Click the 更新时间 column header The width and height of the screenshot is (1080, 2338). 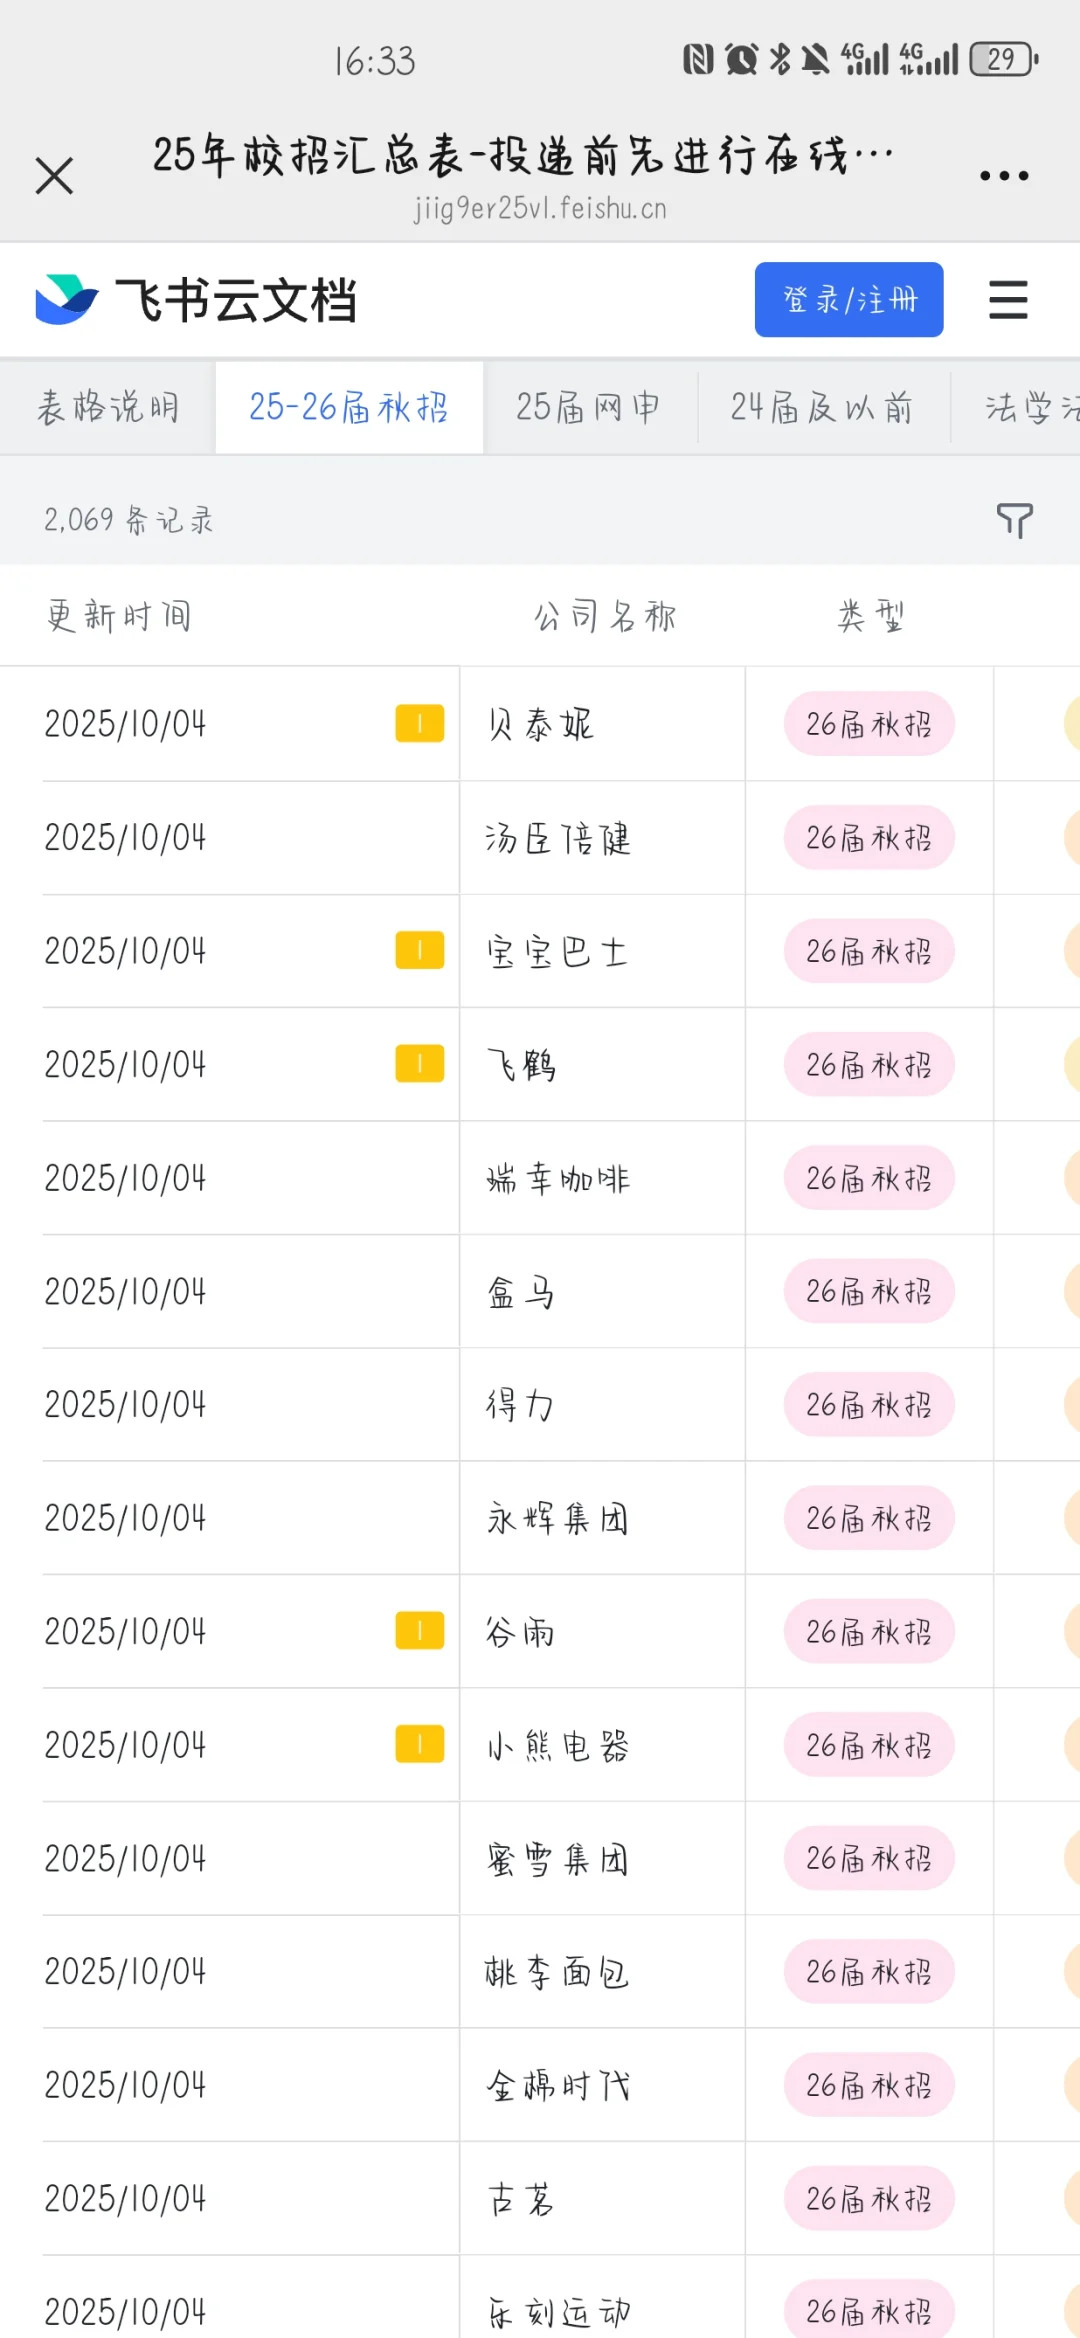coord(120,616)
